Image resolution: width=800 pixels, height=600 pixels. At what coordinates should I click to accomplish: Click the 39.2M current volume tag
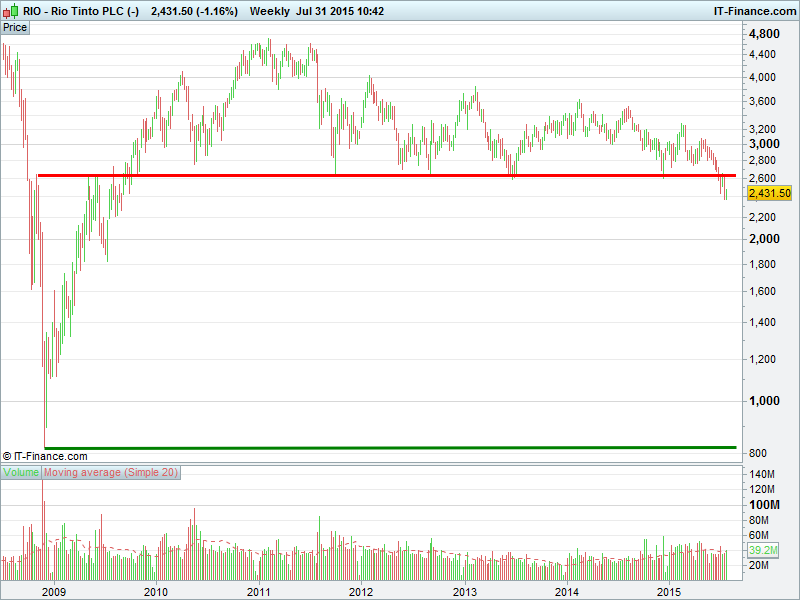tap(763, 550)
